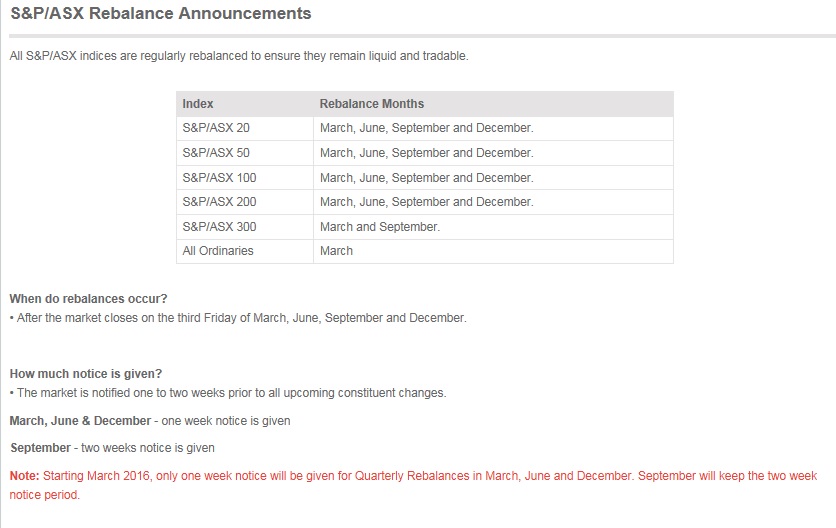836x528 pixels.
Task: Click the 'When do rebalances occur?' heading
Action: [x=89, y=299]
